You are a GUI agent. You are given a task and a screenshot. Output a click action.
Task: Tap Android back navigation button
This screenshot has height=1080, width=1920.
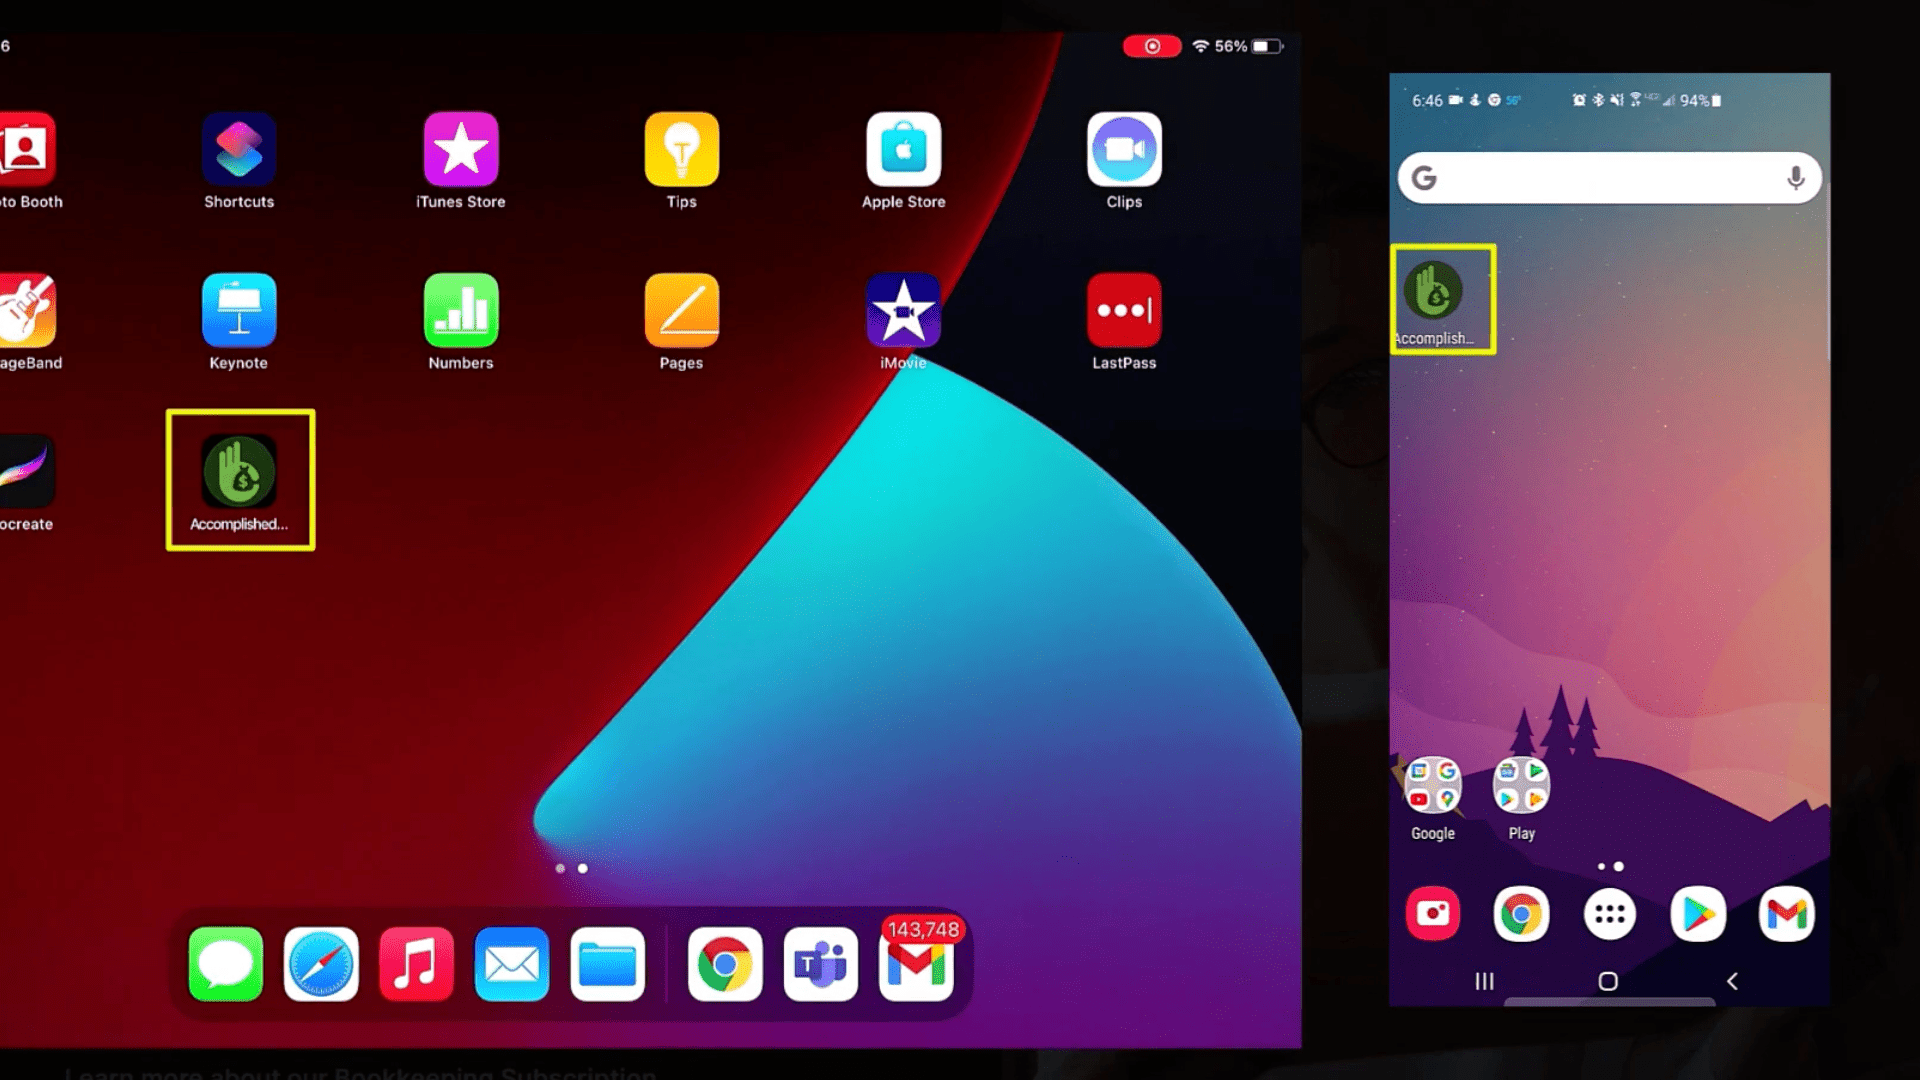click(1733, 980)
